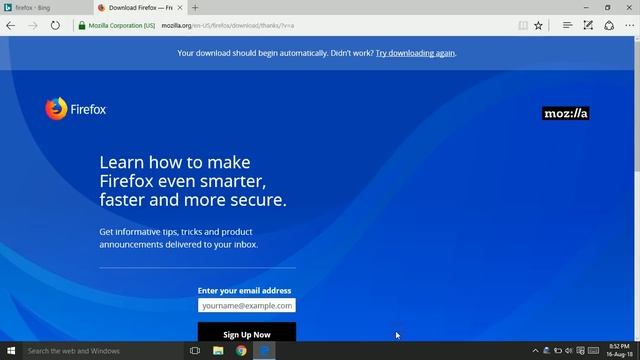Viewport: 640px width, 360px height.
Task: Click "Enter your email address" label
Action: tap(244, 291)
